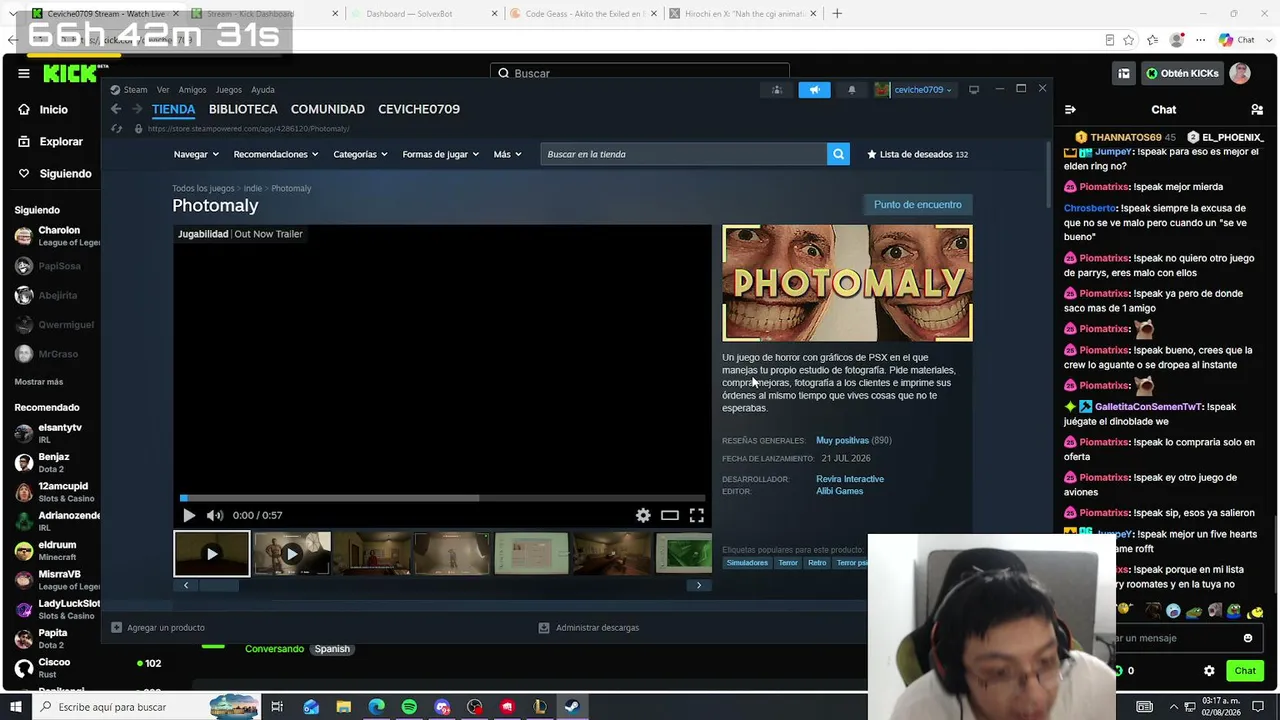1280x720 pixels.
Task: Open ceviche0709 account dropdown
Action: point(913,90)
